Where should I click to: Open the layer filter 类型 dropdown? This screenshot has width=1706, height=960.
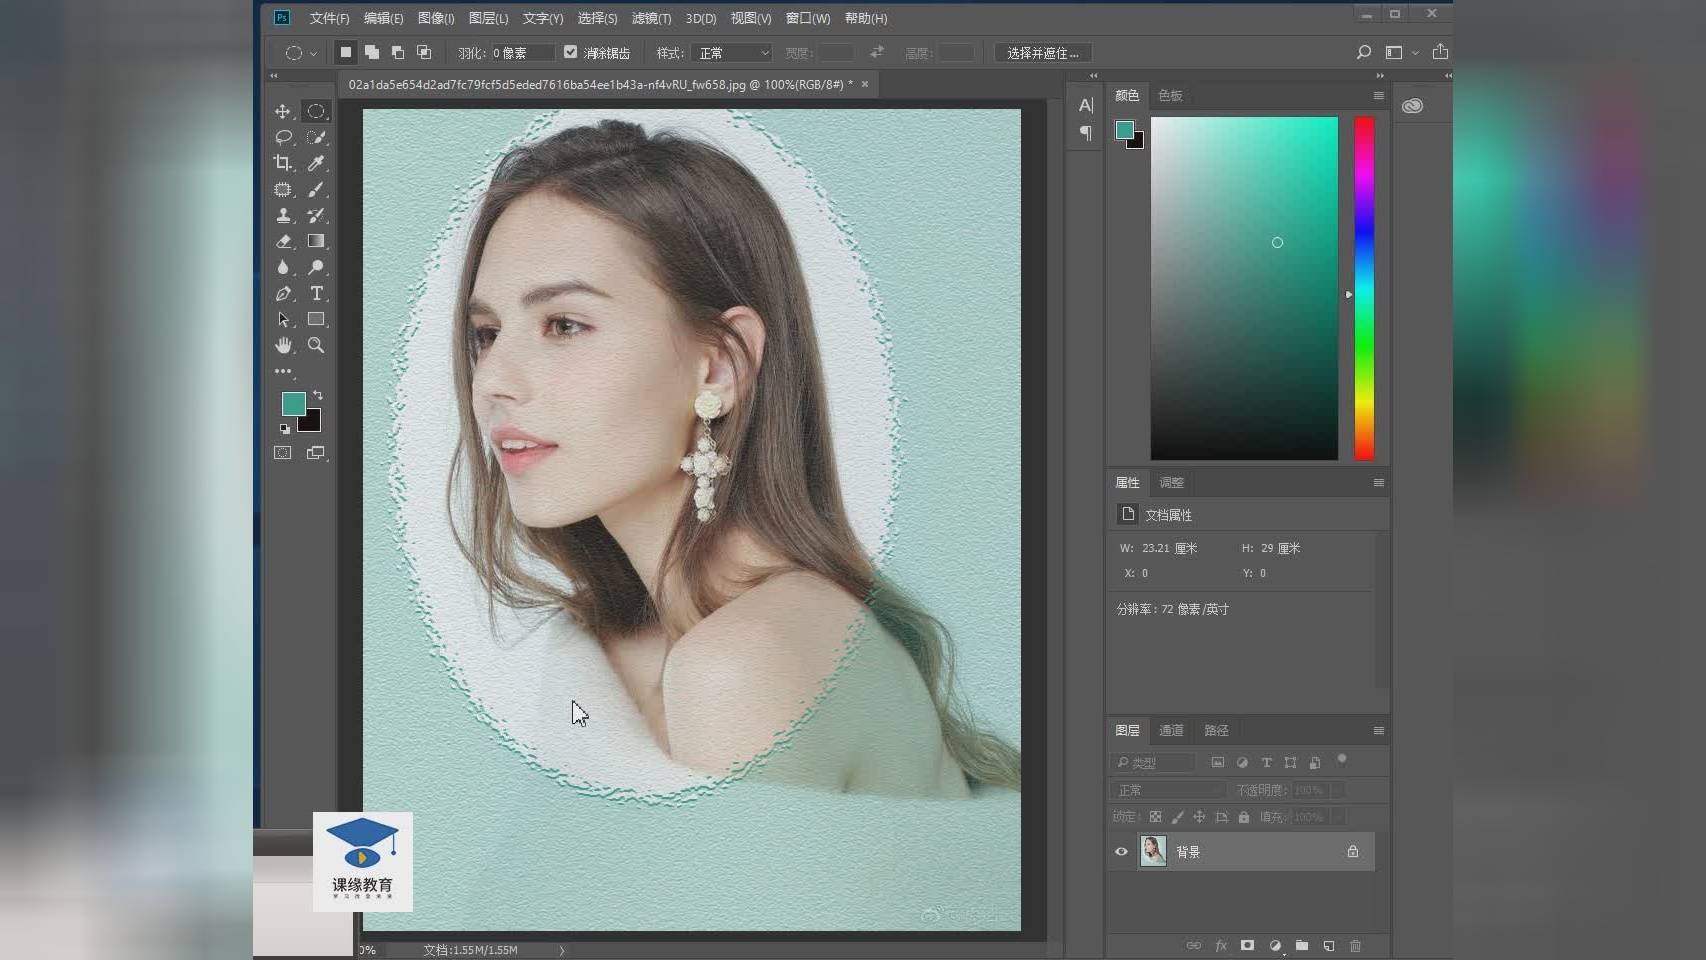point(1153,762)
